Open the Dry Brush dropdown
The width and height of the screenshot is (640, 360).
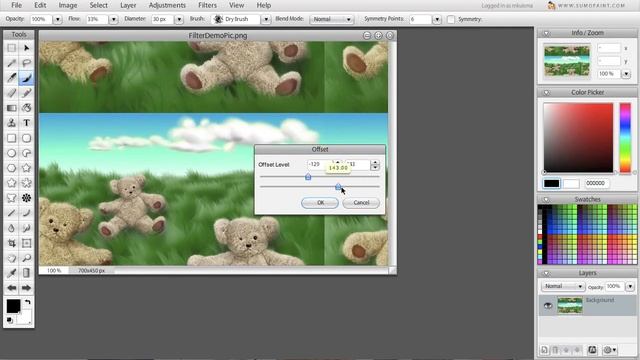coord(266,19)
